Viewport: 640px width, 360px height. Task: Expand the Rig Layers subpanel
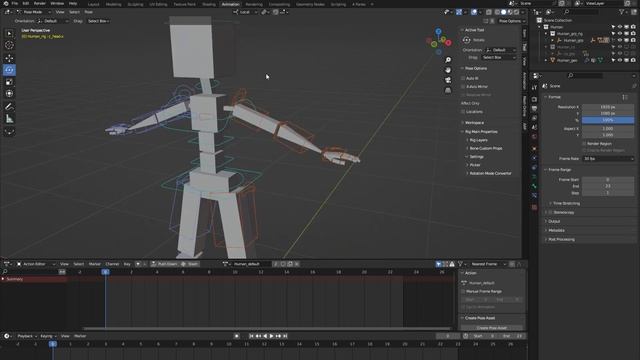[478, 140]
